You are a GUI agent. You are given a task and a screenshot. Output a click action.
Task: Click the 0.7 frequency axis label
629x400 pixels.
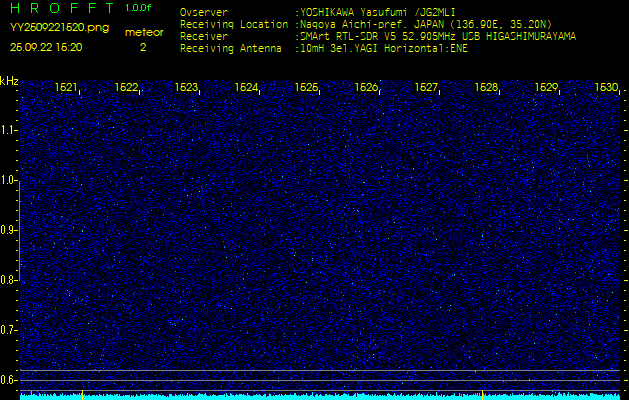(x=9, y=330)
